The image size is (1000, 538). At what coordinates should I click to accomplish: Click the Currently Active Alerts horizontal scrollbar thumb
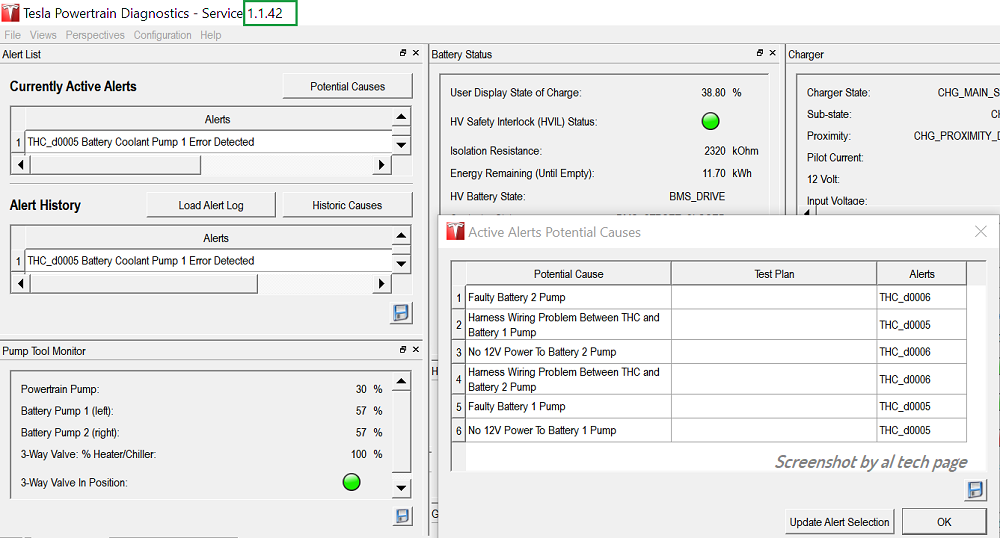pyautogui.click(x=115, y=165)
